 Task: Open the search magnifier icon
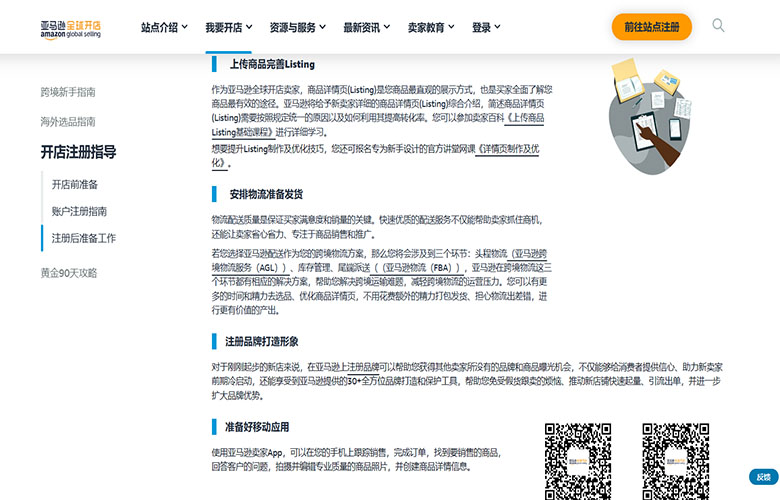click(718, 25)
